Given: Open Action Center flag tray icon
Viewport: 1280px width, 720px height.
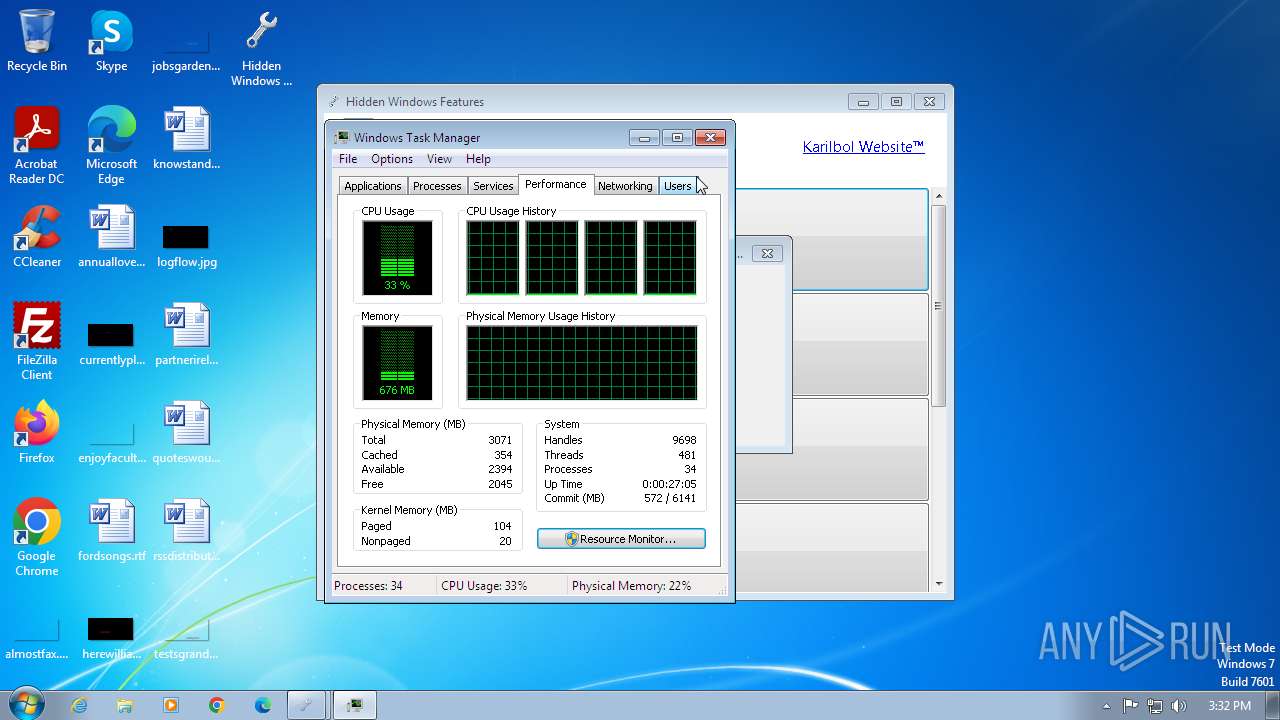Looking at the screenshot, I should [x=1131, y=705].
